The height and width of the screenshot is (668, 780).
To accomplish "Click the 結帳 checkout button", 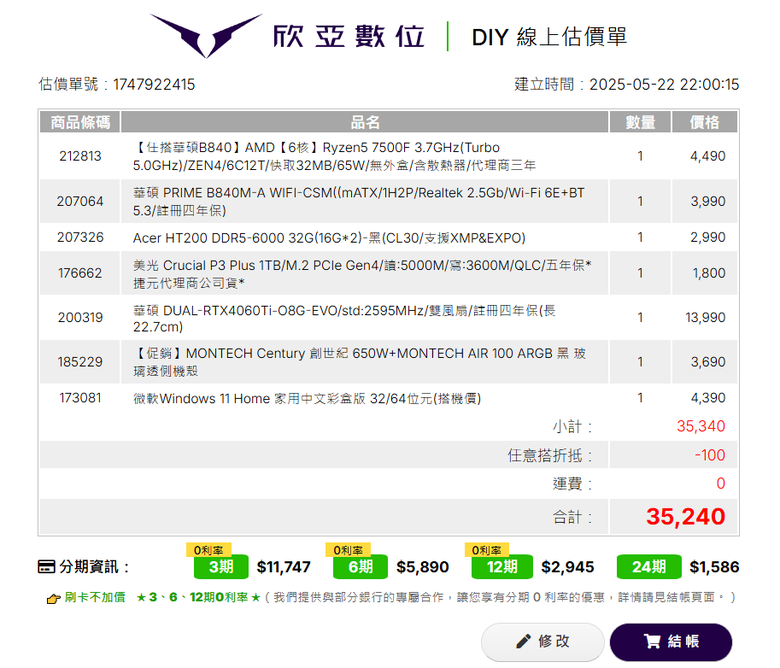I will (671, 642).
